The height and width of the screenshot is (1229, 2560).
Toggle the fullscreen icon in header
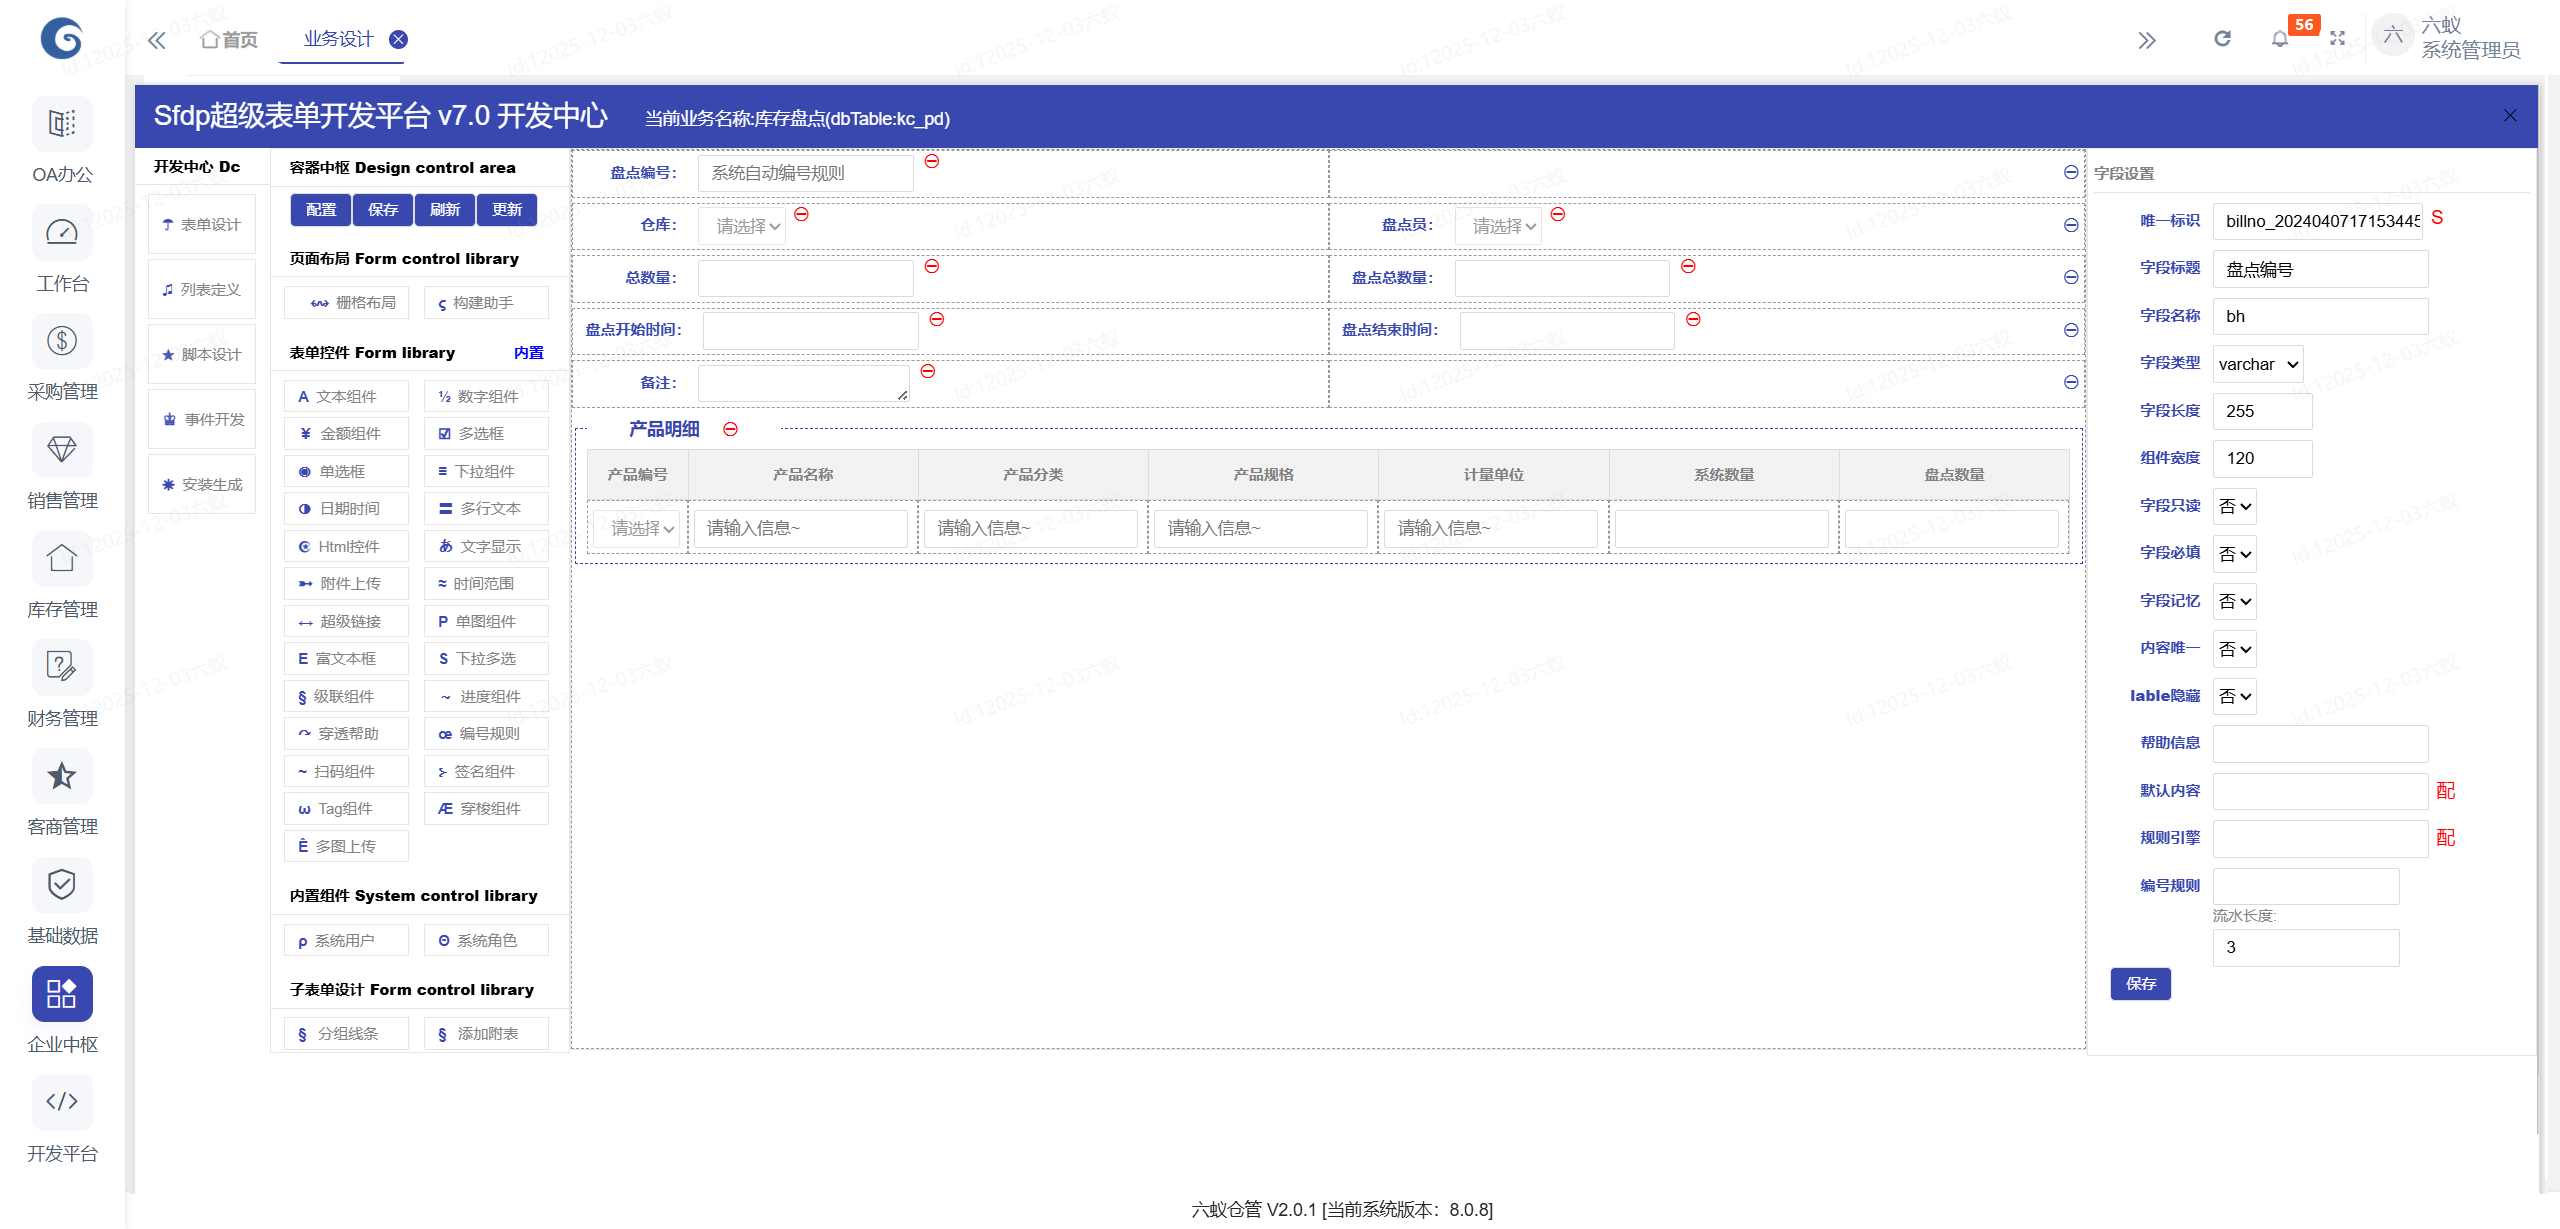coord(2337,39)
